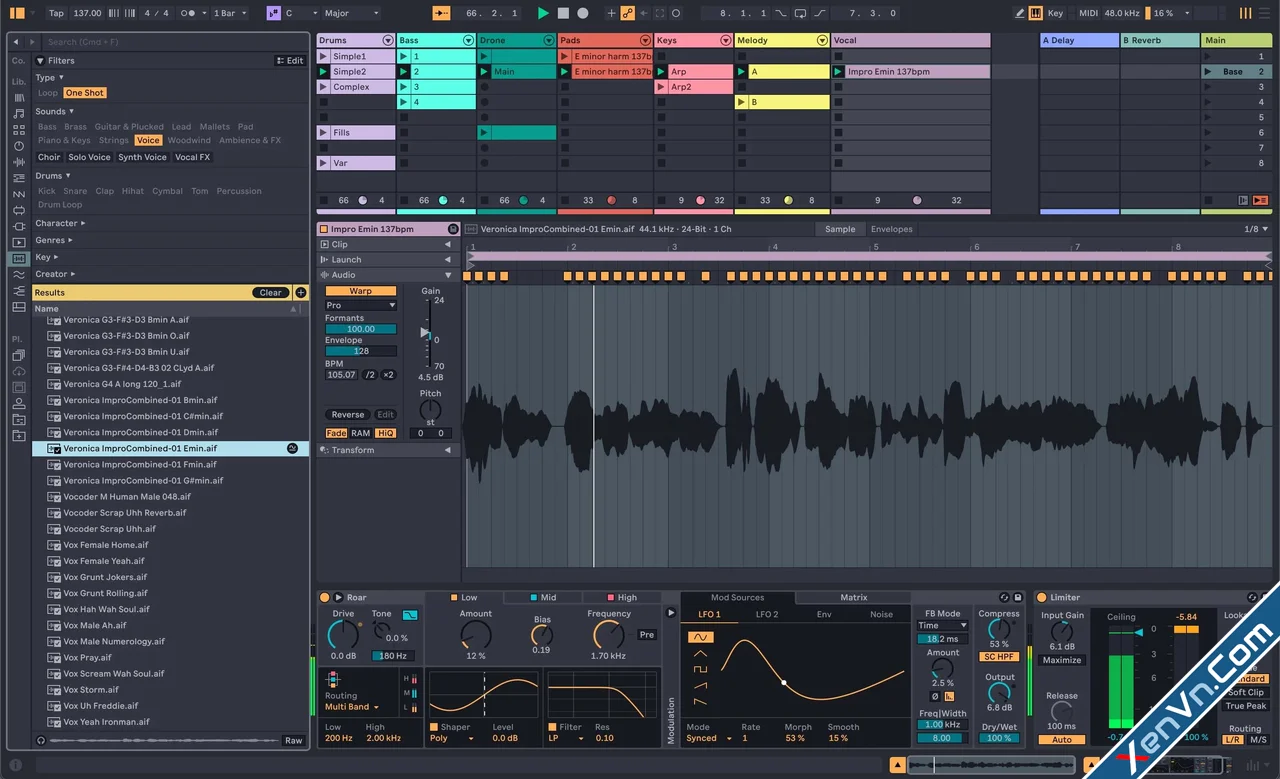1280x779 pixels.
Task: Launch Melody clip B
Action: pyautogui.click(x=741, y=102)
